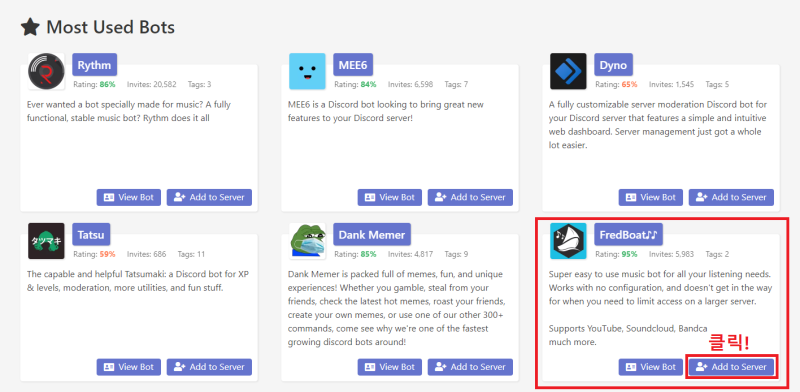Click FredBoat's Invites: 5,983 text
Viewport: 800px width, 392px height.
click(x=671, y=254)
